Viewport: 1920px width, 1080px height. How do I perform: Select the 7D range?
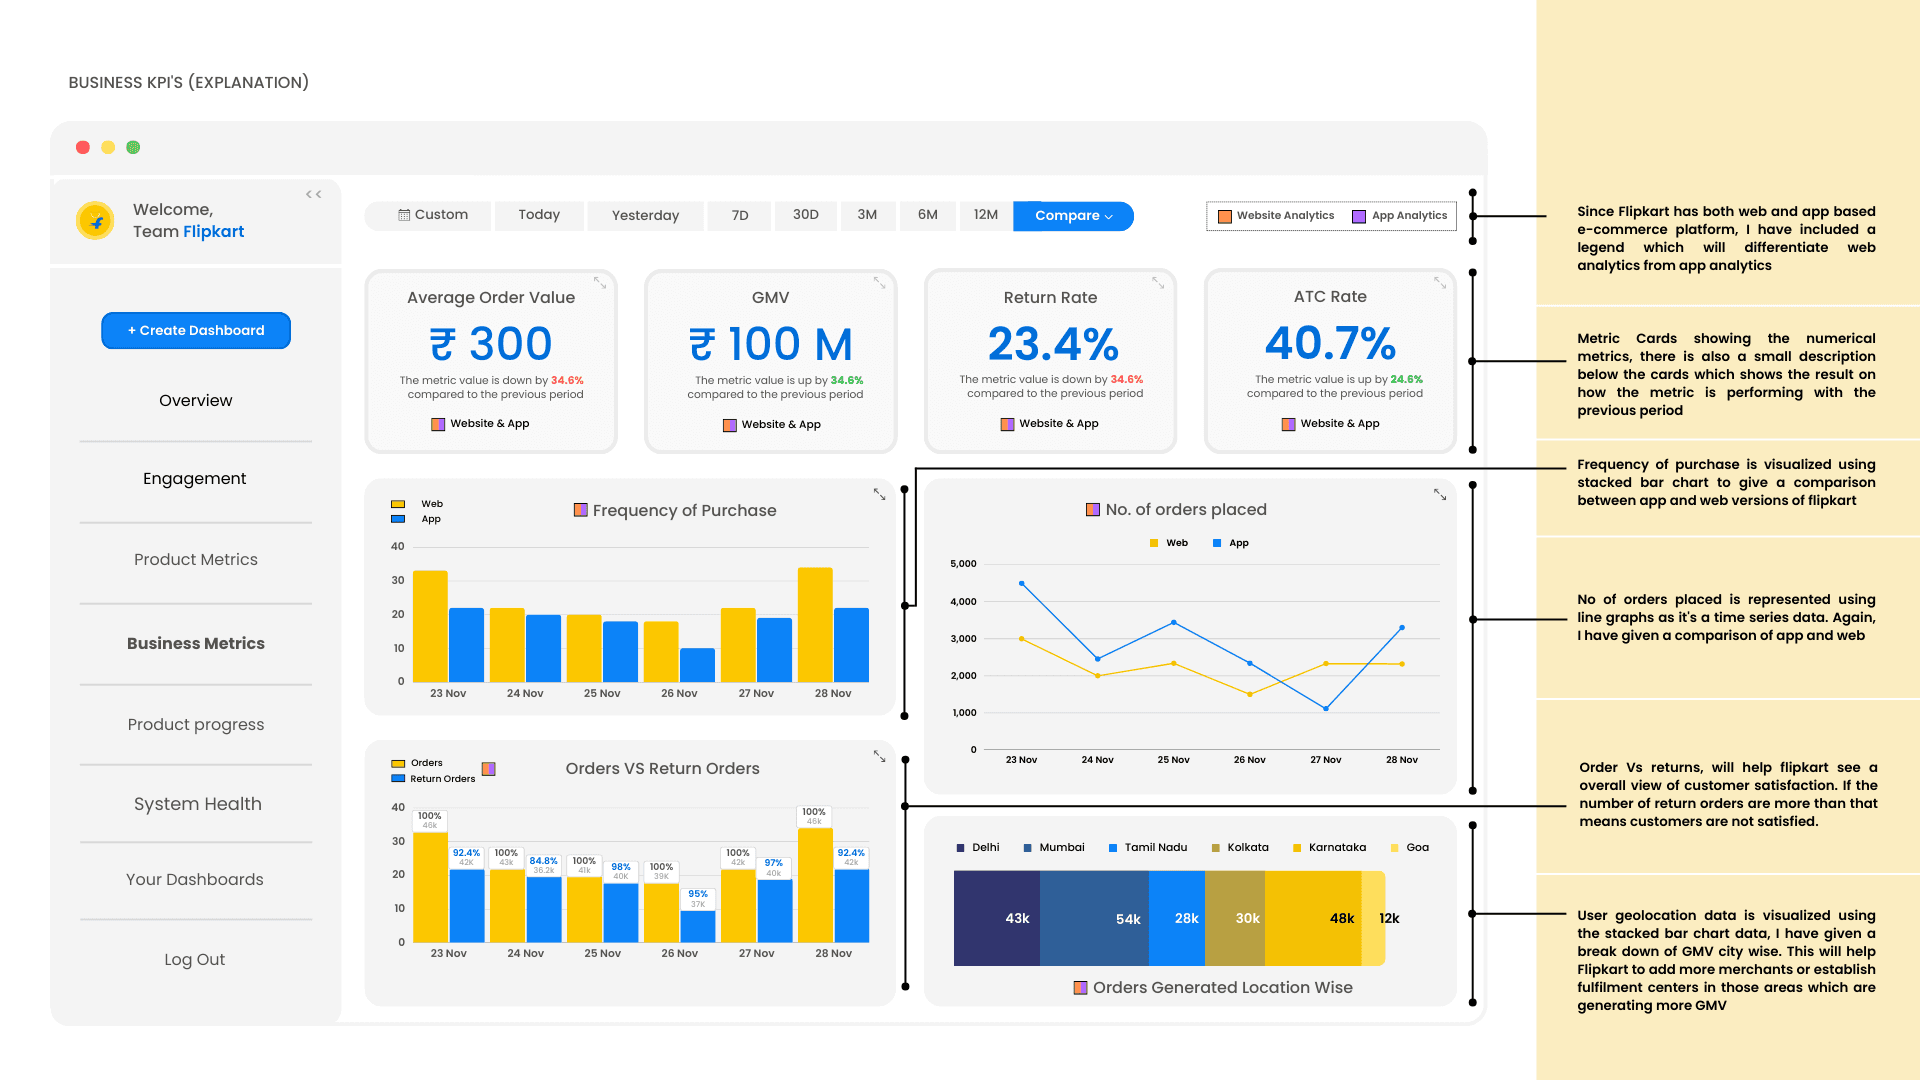pos(740,215)
